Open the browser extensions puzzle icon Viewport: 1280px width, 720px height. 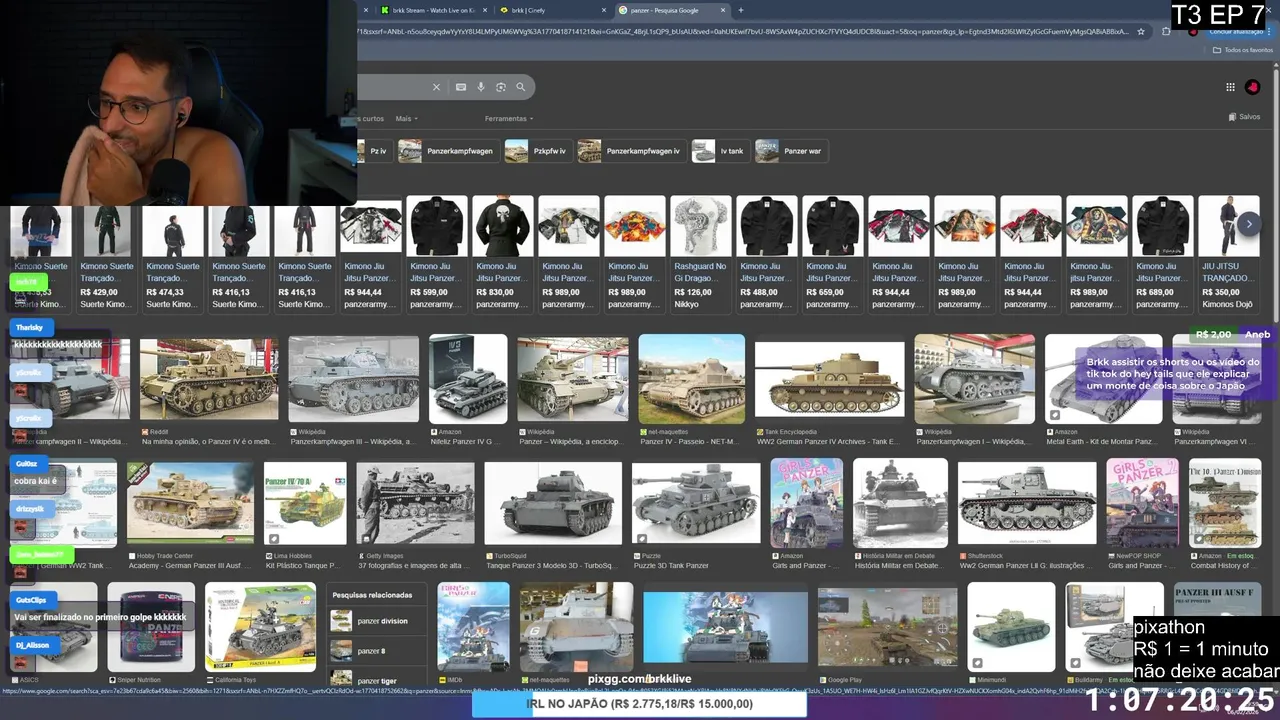coord(1166,31)
